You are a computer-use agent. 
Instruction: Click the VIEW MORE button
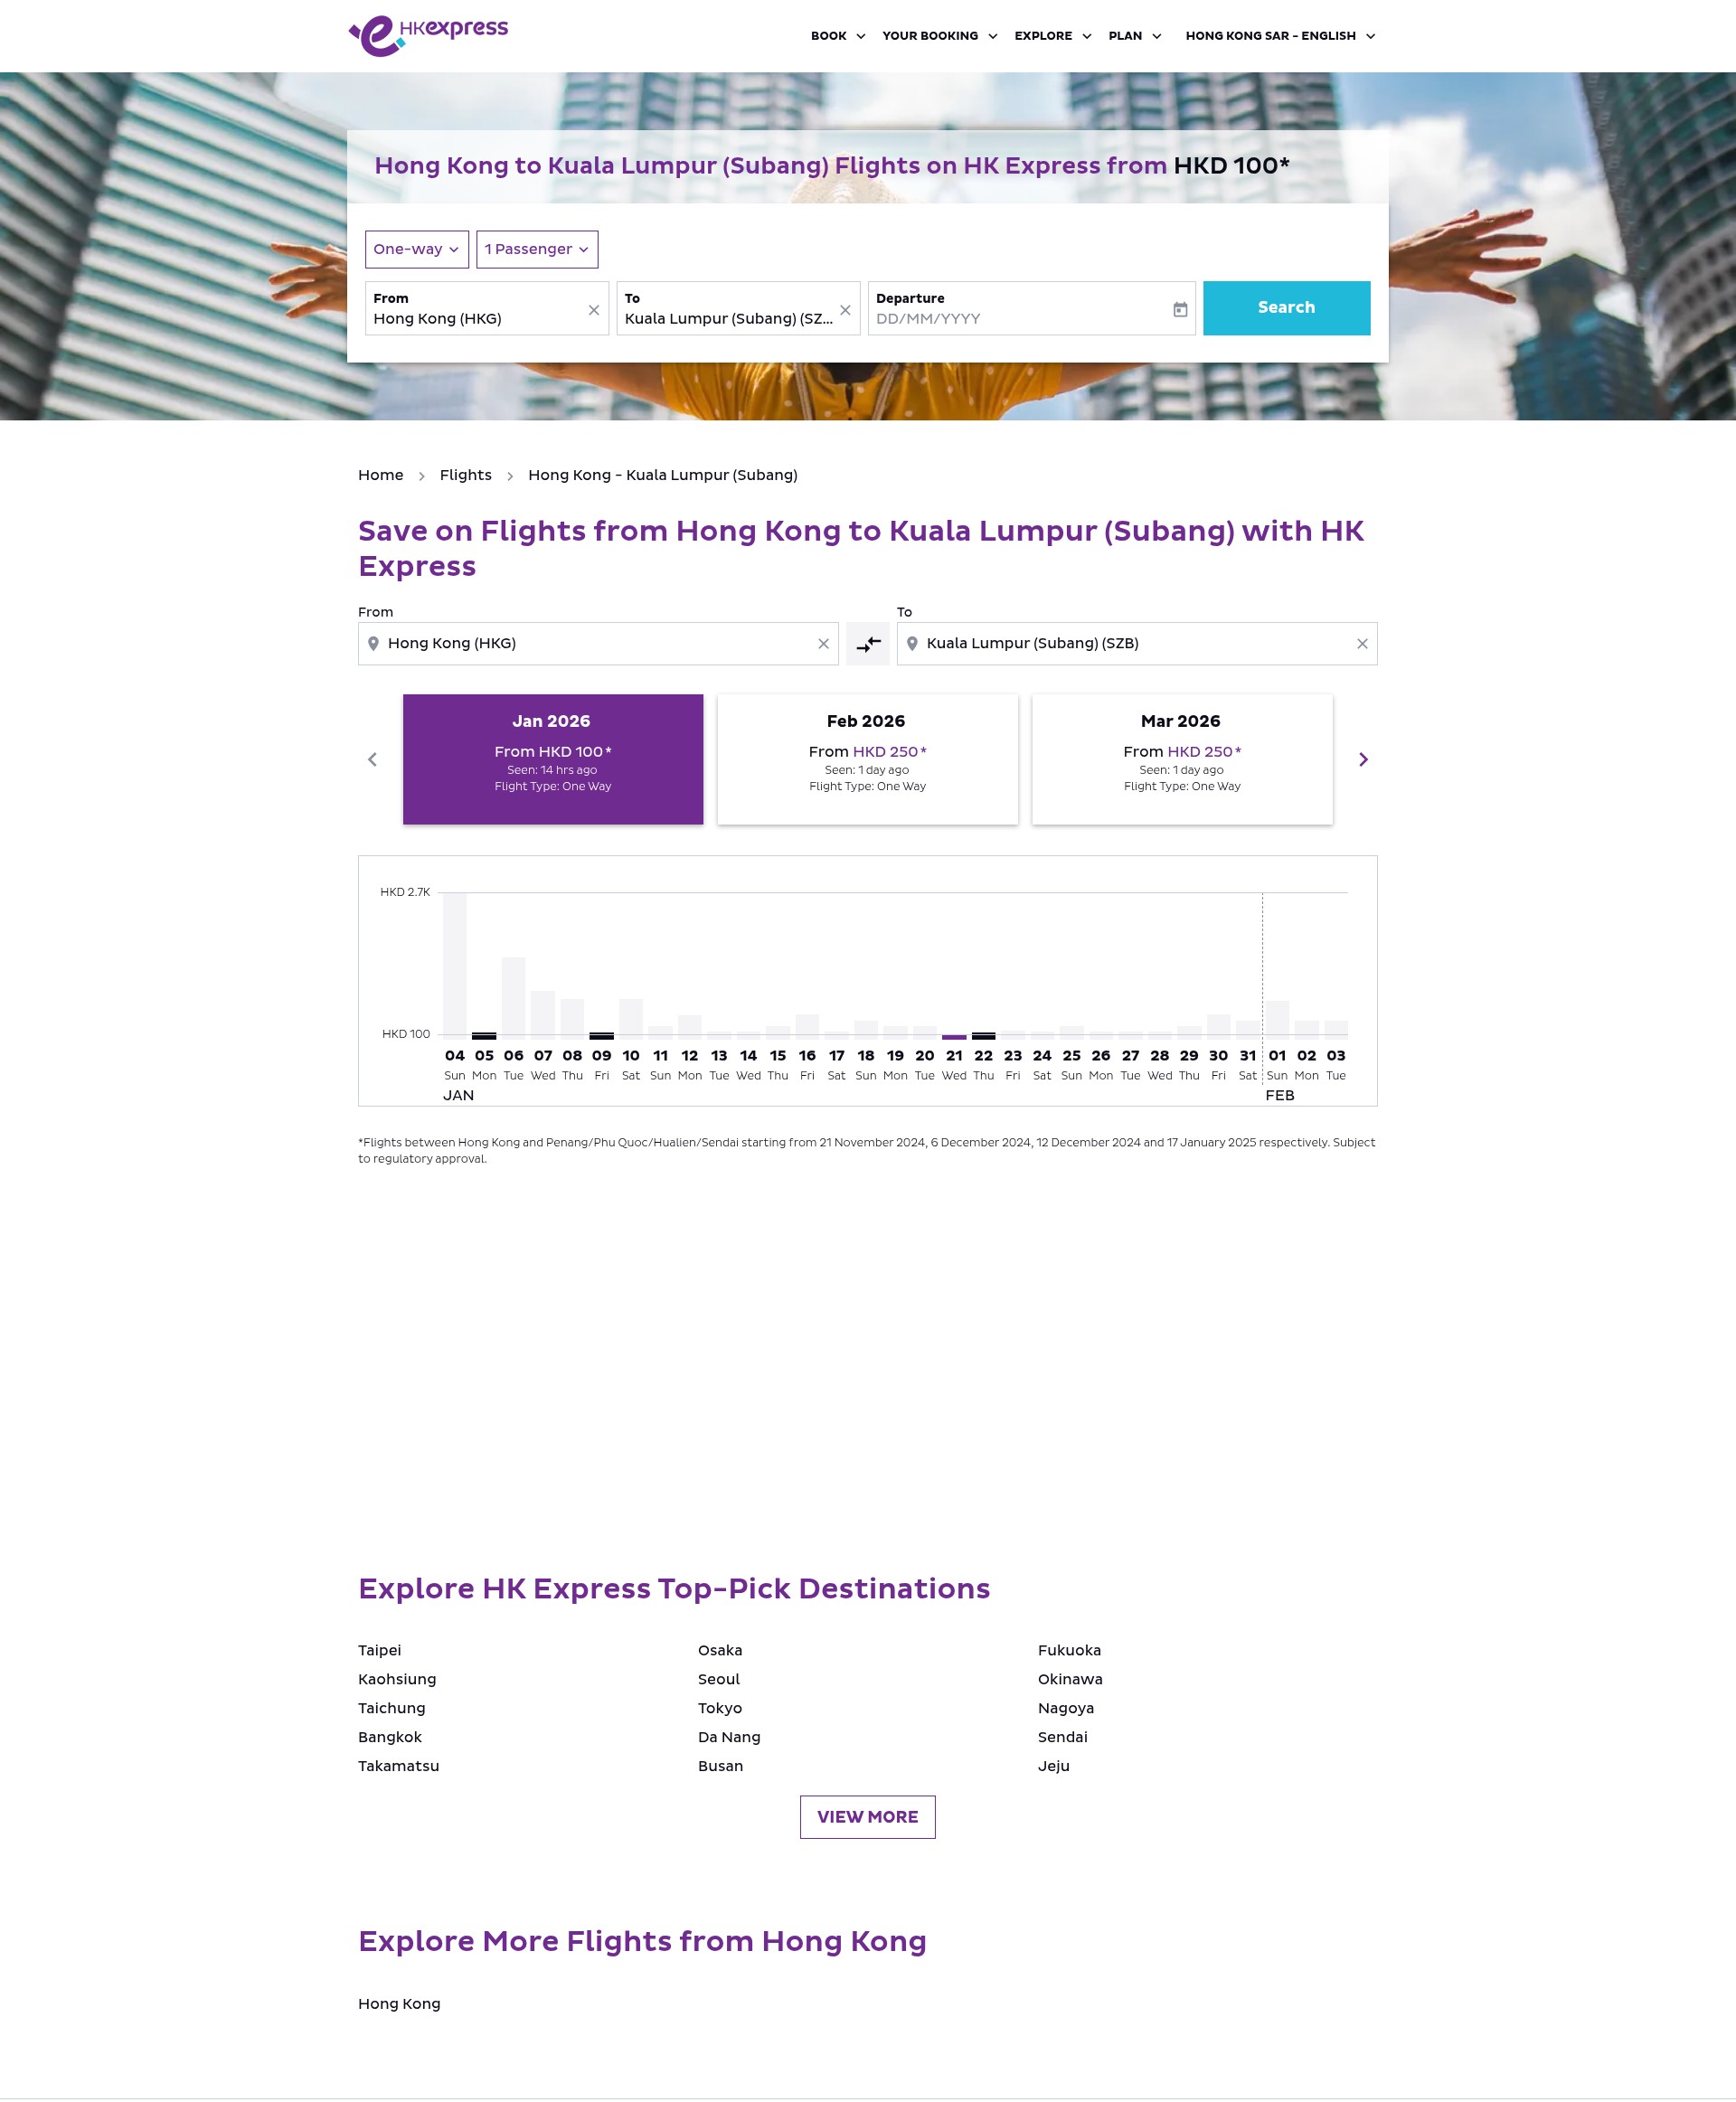coord(867,1816)
